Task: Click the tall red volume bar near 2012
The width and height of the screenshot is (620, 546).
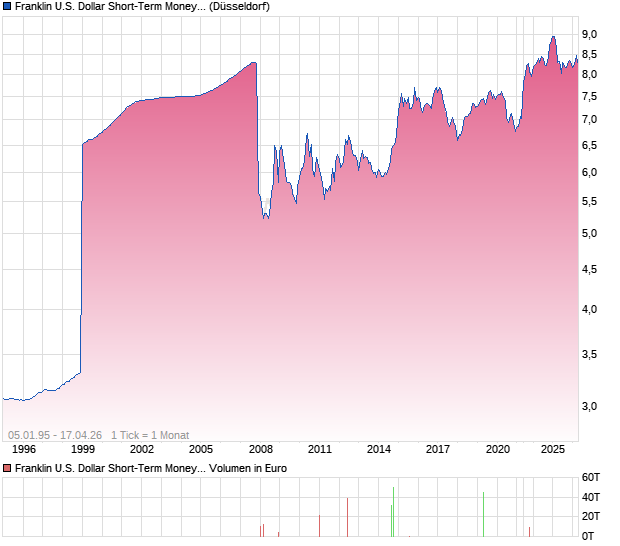Action: tap(348, 517)
